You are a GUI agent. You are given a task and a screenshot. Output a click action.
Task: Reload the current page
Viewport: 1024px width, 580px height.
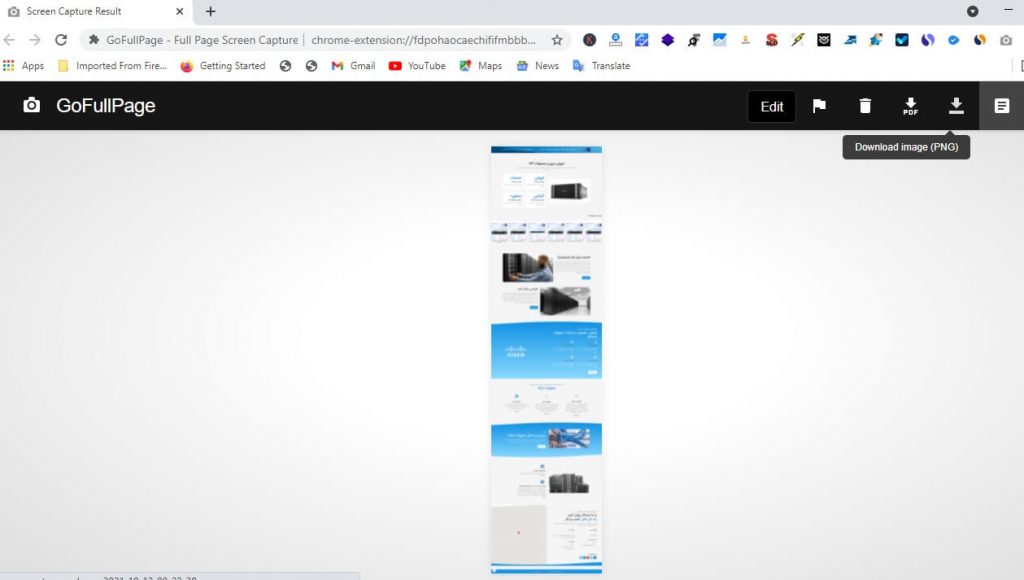click(x=61, y=40)
